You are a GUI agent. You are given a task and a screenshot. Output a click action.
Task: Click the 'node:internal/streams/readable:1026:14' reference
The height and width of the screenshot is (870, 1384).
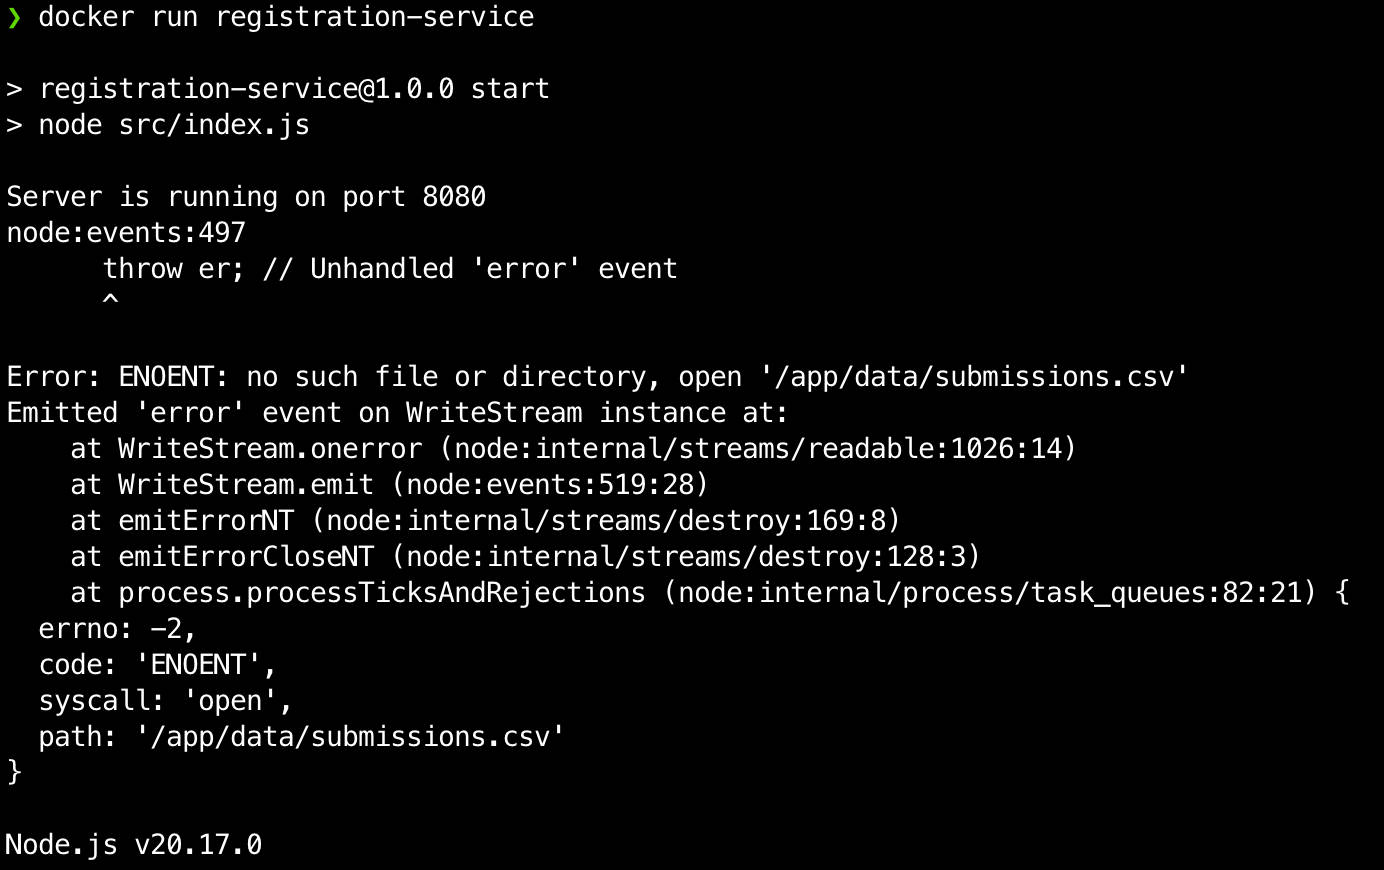(x=758, y=449)
